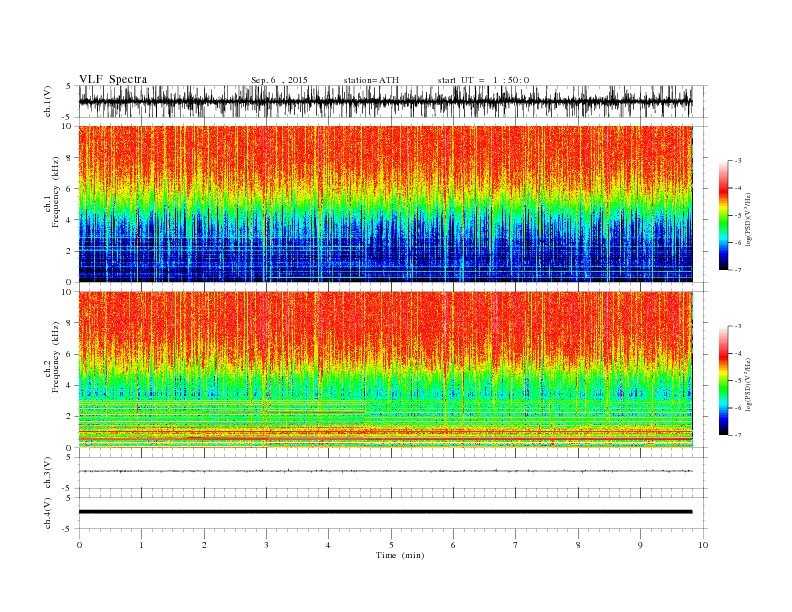
Task: Click the "2" frequency tick of ch.1 spectrogram
Action: tap(70, 251)
